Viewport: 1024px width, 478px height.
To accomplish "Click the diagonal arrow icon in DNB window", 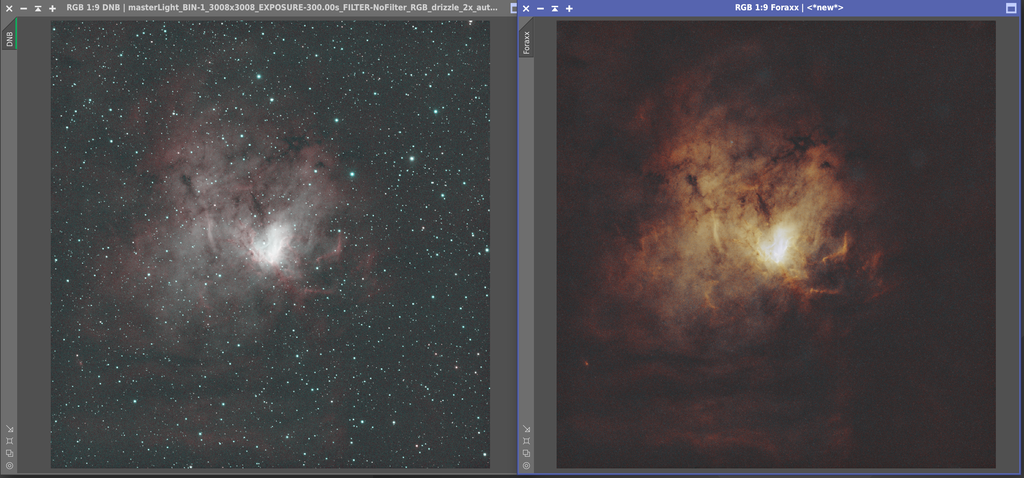I will tap(9, 429).
